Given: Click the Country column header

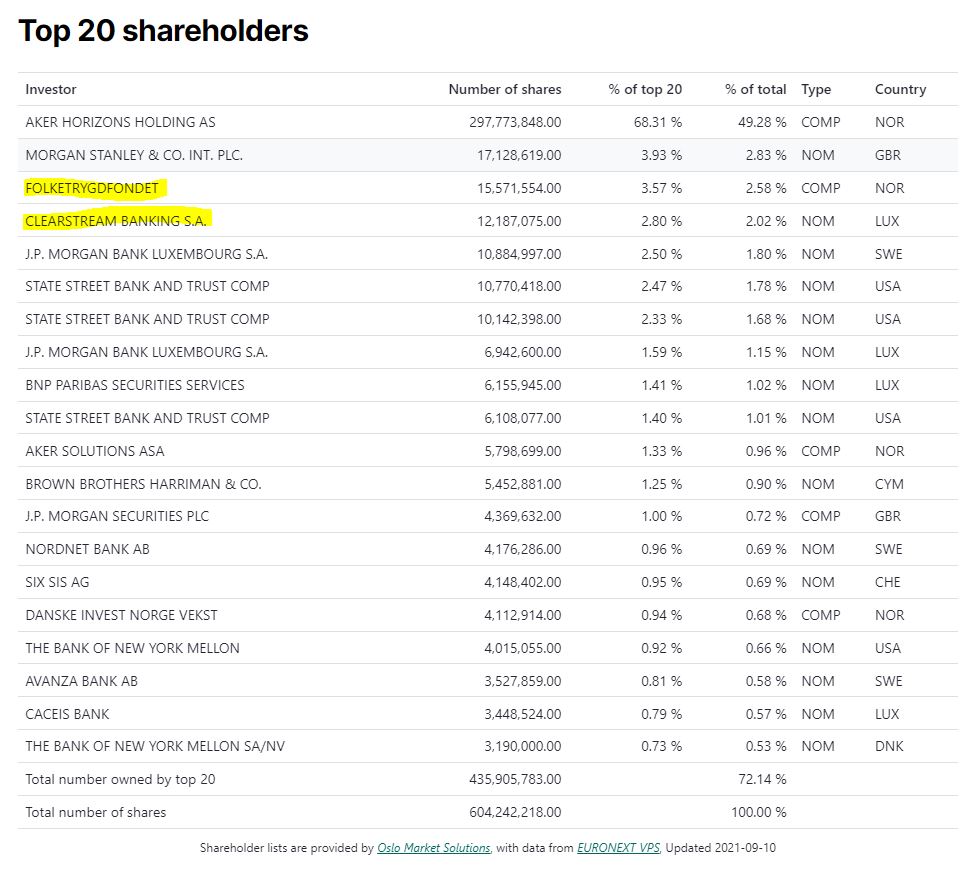Looking at the screenshot, I should point(900,89).
